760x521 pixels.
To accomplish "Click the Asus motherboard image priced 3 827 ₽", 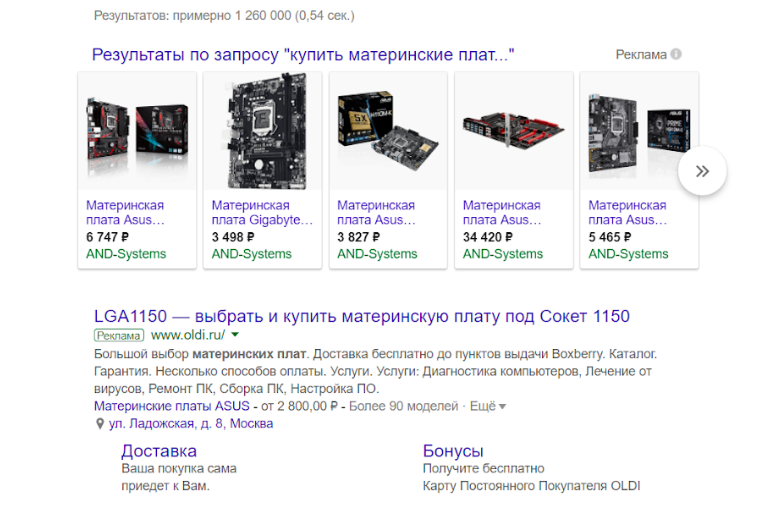I will (x=388, y=131).
